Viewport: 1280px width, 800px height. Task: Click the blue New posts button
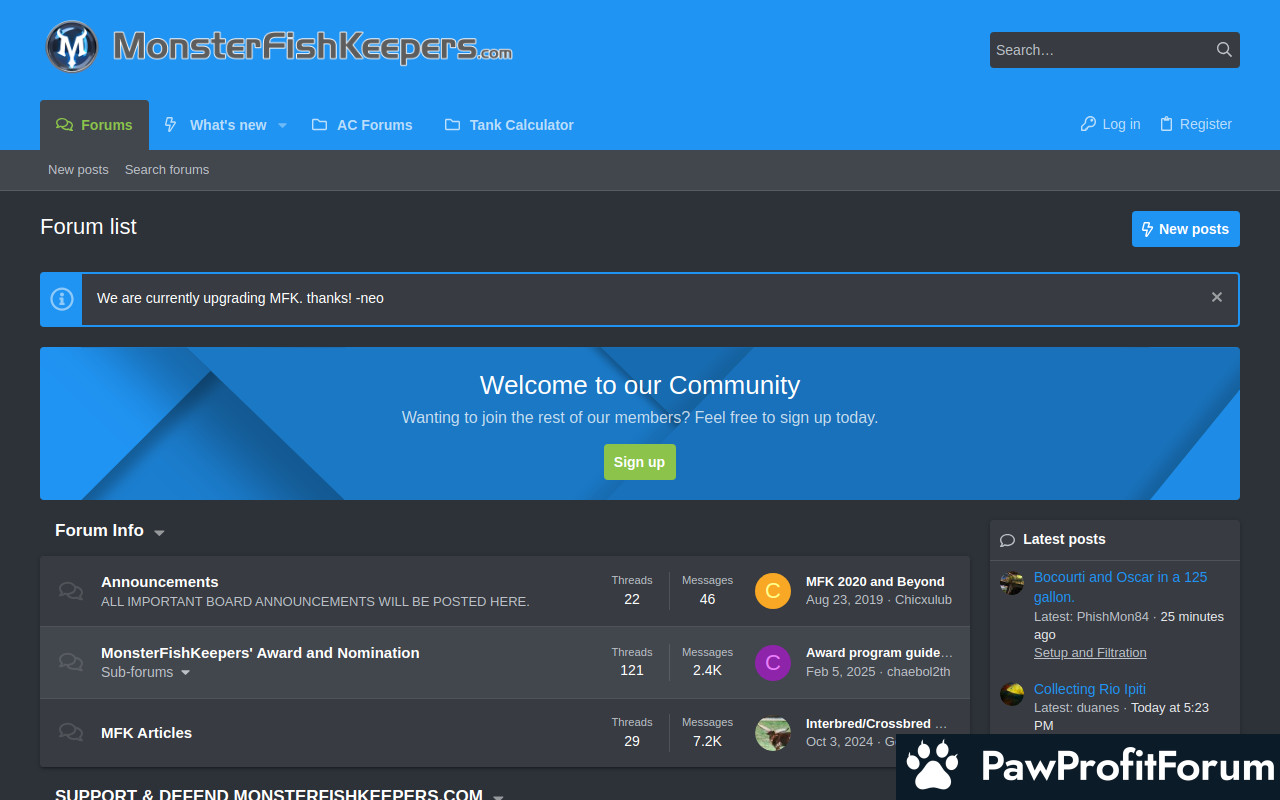pos(1185,229)
